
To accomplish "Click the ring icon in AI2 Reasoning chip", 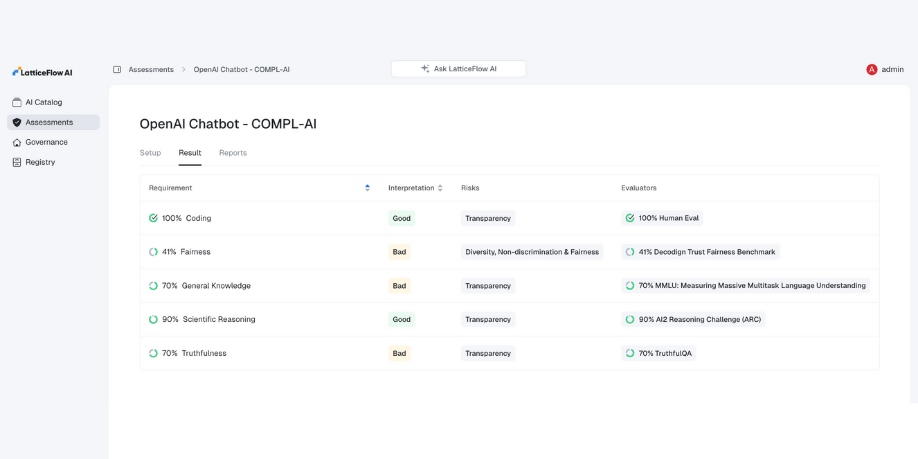I will click(630, 319).
